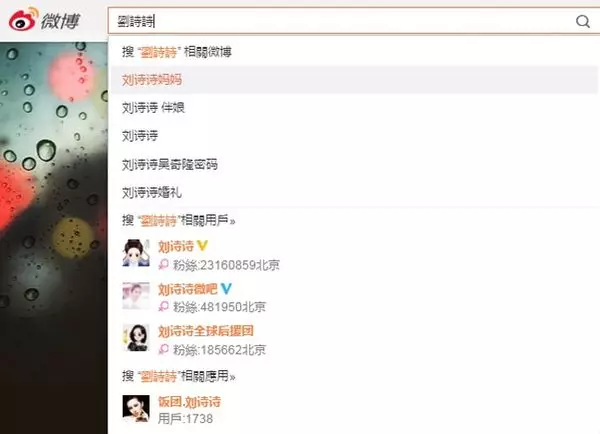
Task: Select suggestion 刘诗诗吴奇隆密码
Action: [354, 165]
